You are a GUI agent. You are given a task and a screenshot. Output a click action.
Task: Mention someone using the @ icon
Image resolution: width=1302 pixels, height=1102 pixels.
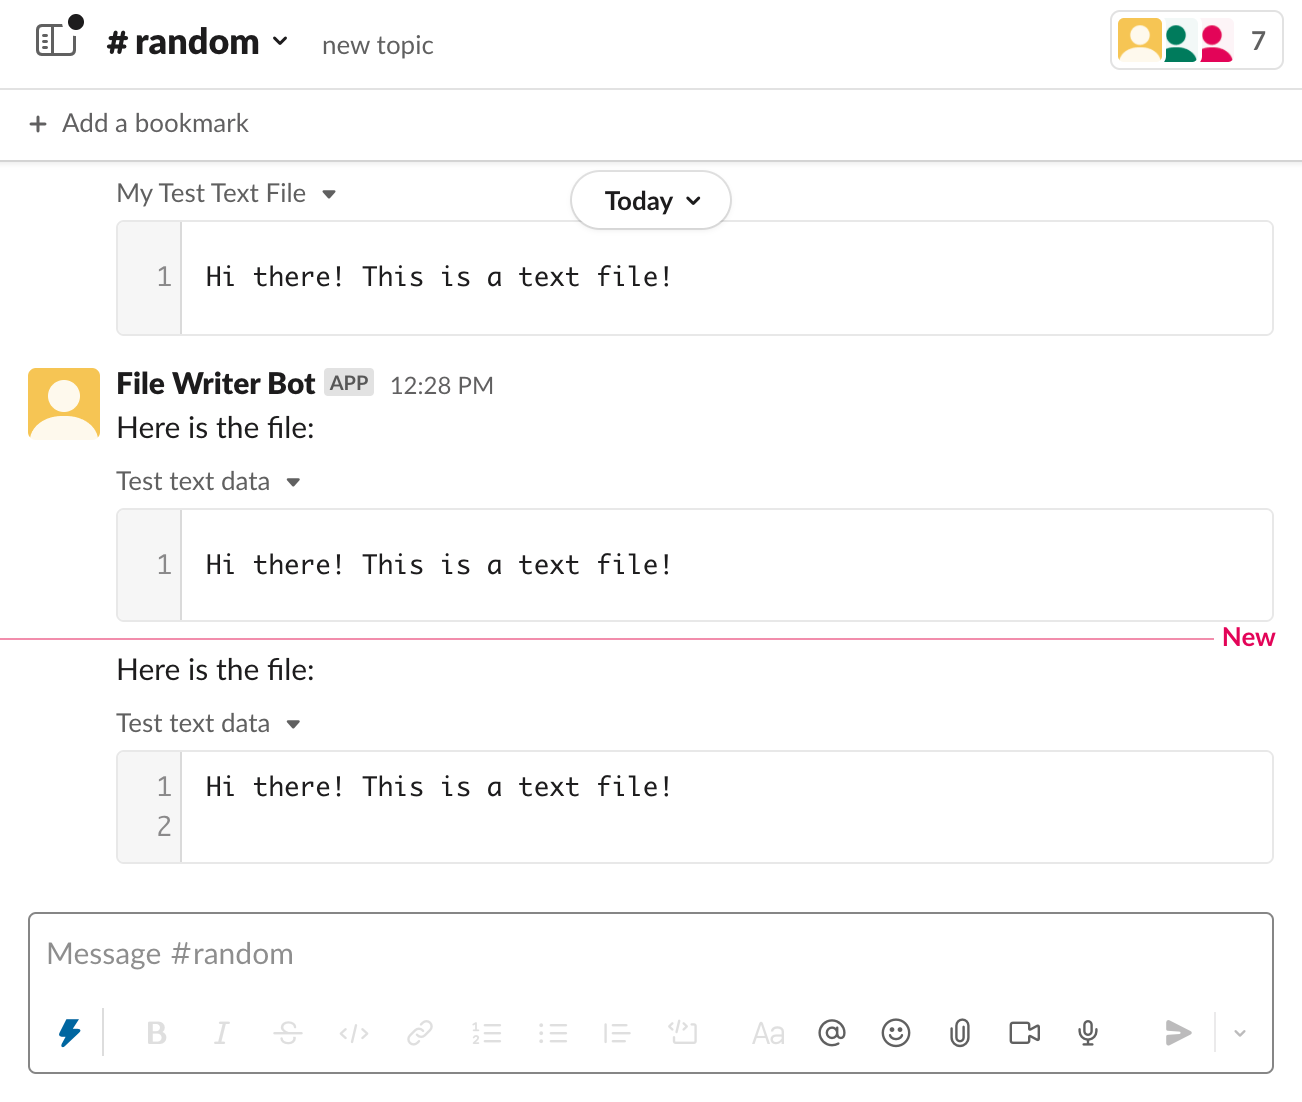(832, 1033)
